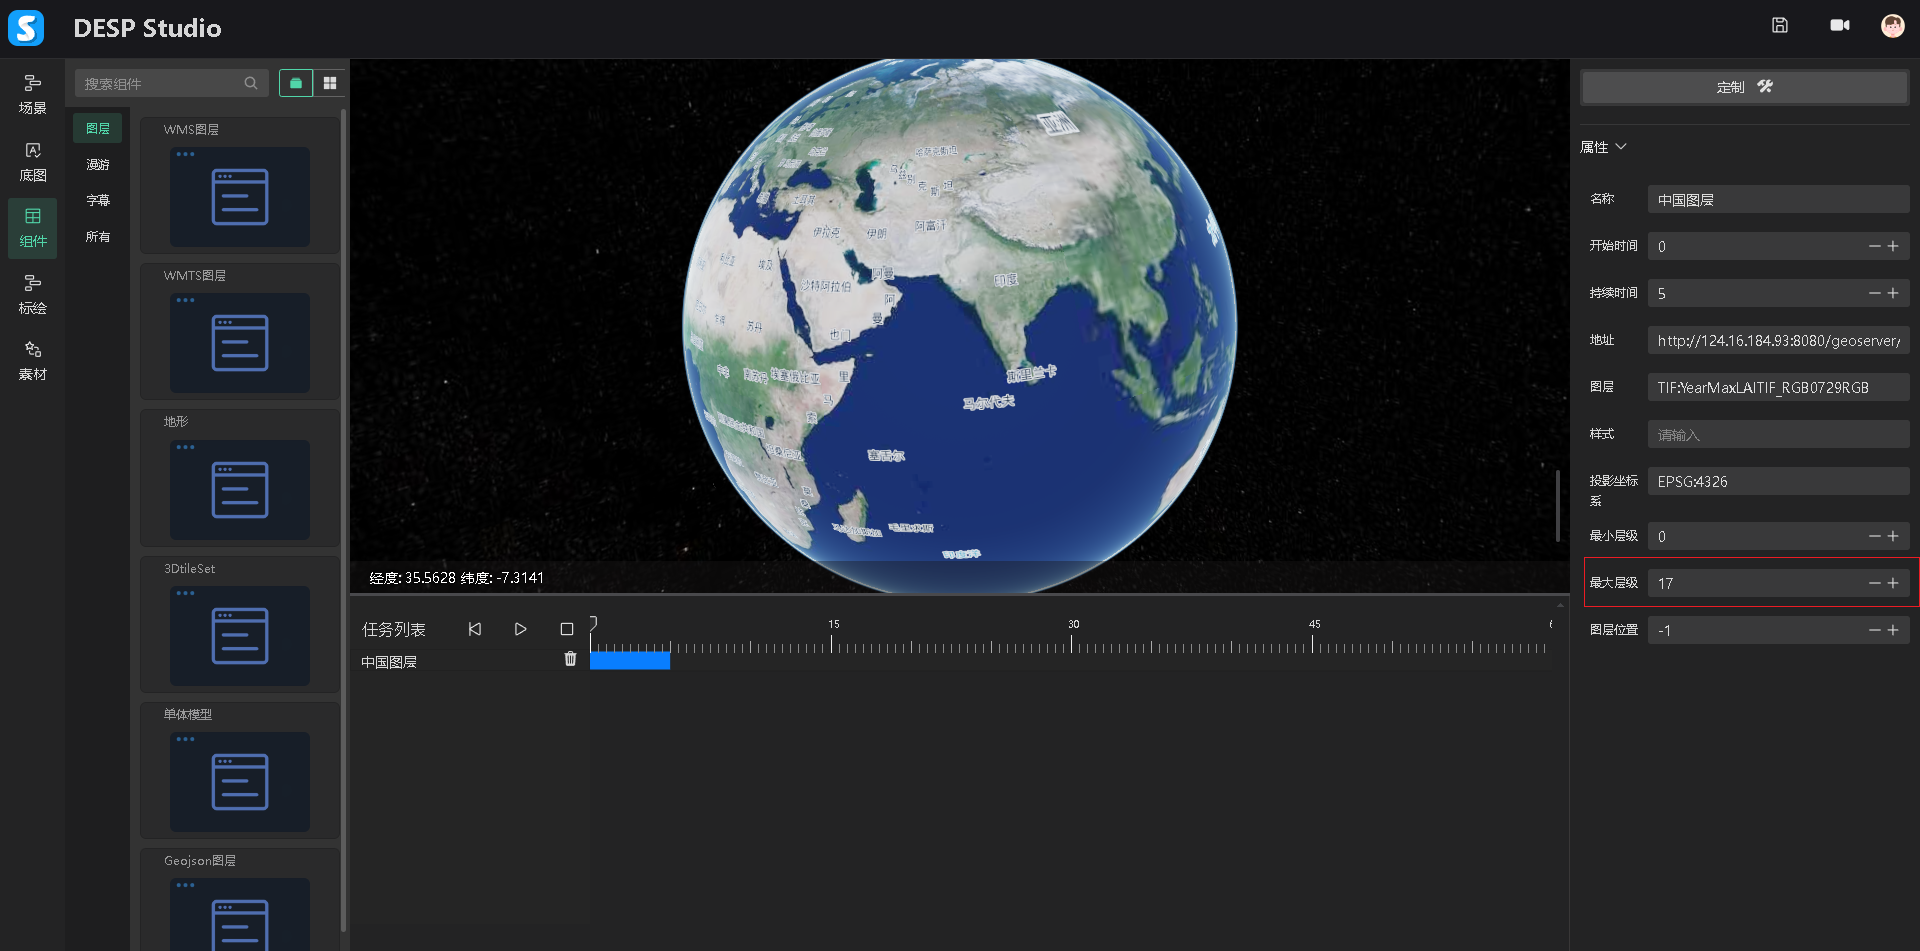1920x951 pixels.
Task: Delete the 中国图层 task with trash icon
Action: 570,659
